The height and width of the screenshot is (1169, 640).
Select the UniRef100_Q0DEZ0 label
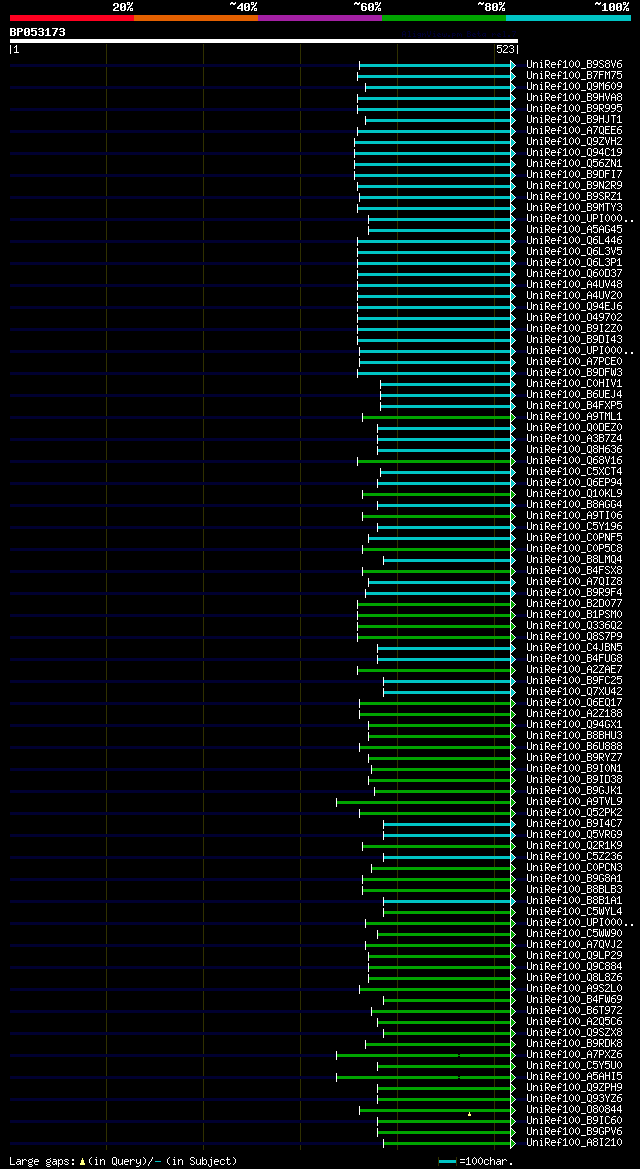point(574,427)
